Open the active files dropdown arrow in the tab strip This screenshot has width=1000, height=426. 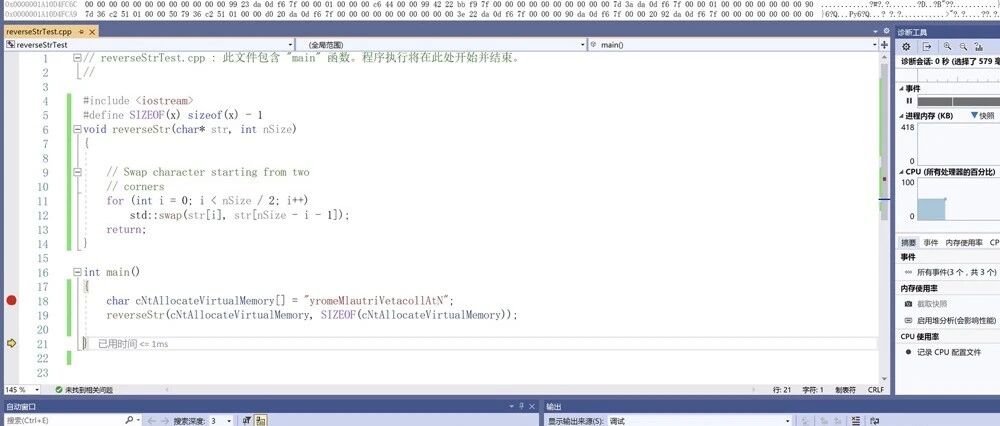pyautogui.click(x=876, y=31)
